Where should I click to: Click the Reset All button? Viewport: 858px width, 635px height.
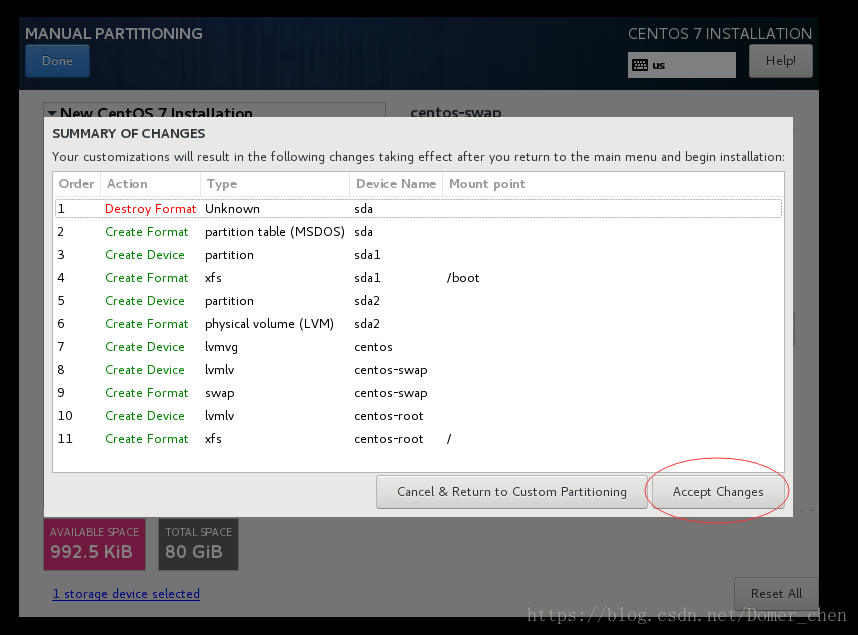coord(776,593)
